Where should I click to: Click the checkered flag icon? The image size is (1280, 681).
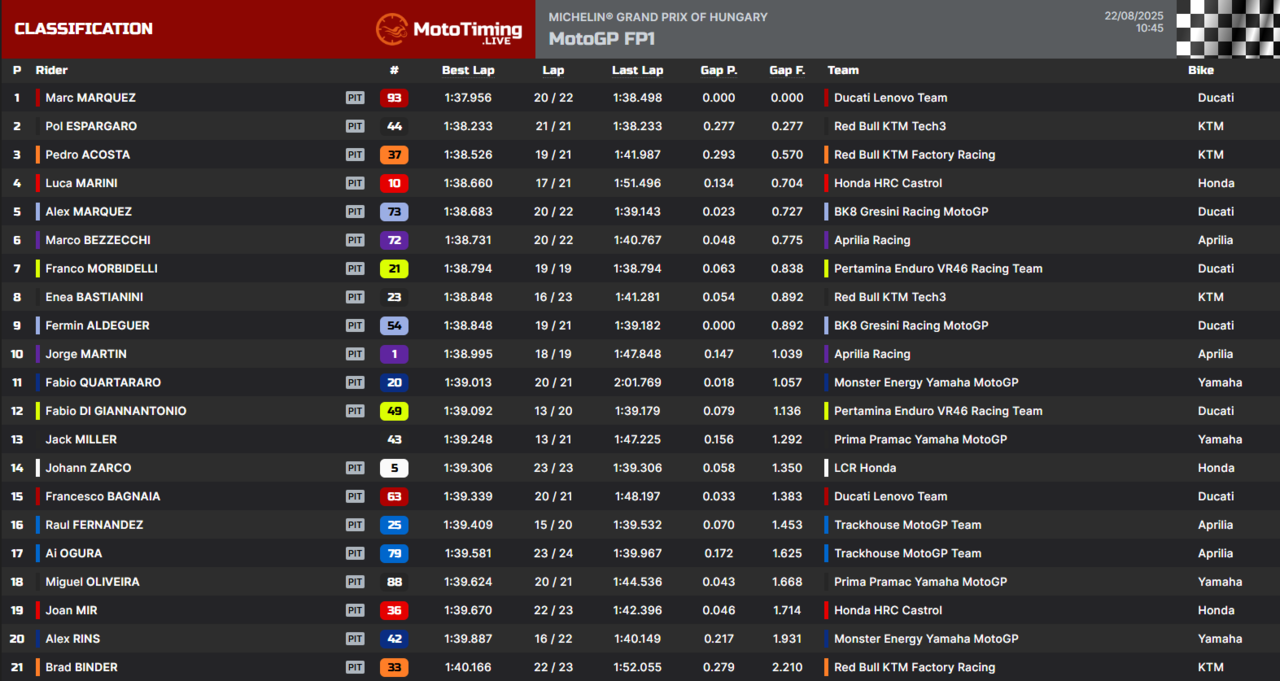coord(1228,29)
